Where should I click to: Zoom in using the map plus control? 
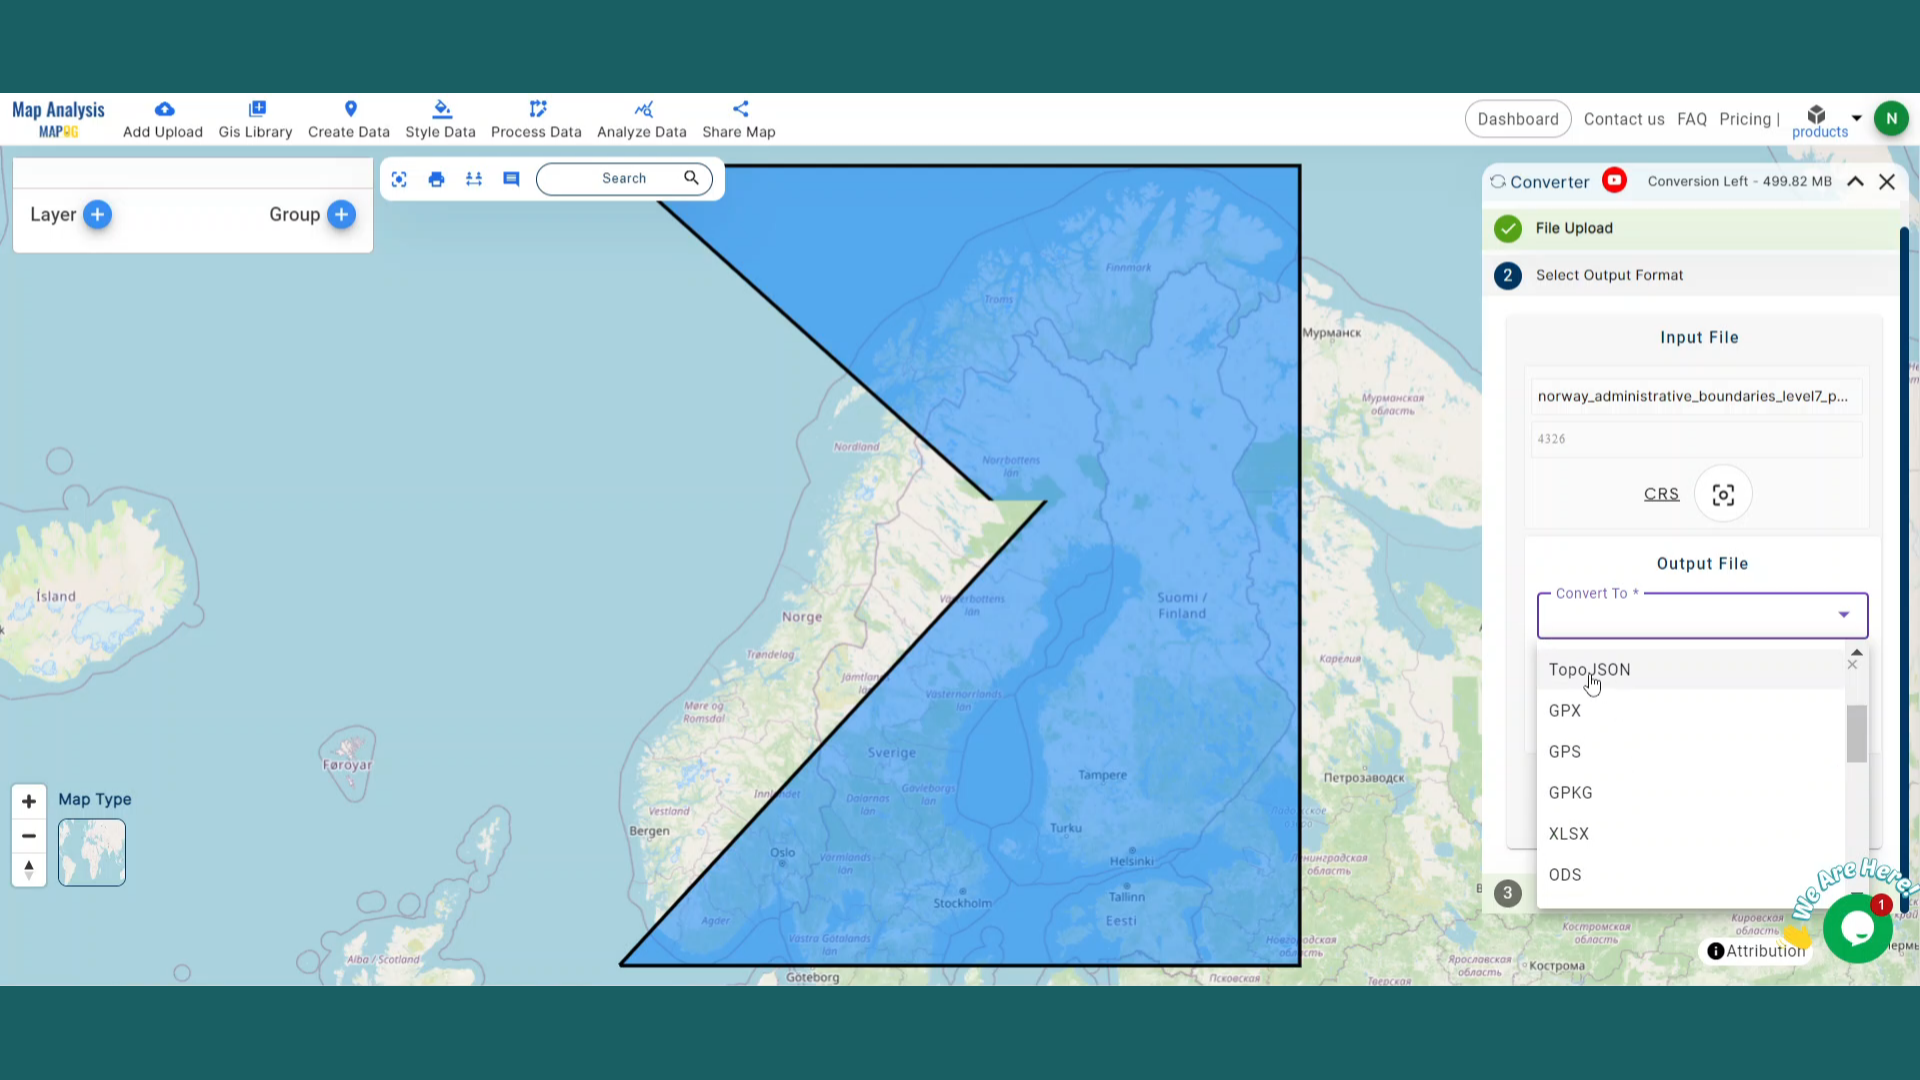(x=28, y=800)
